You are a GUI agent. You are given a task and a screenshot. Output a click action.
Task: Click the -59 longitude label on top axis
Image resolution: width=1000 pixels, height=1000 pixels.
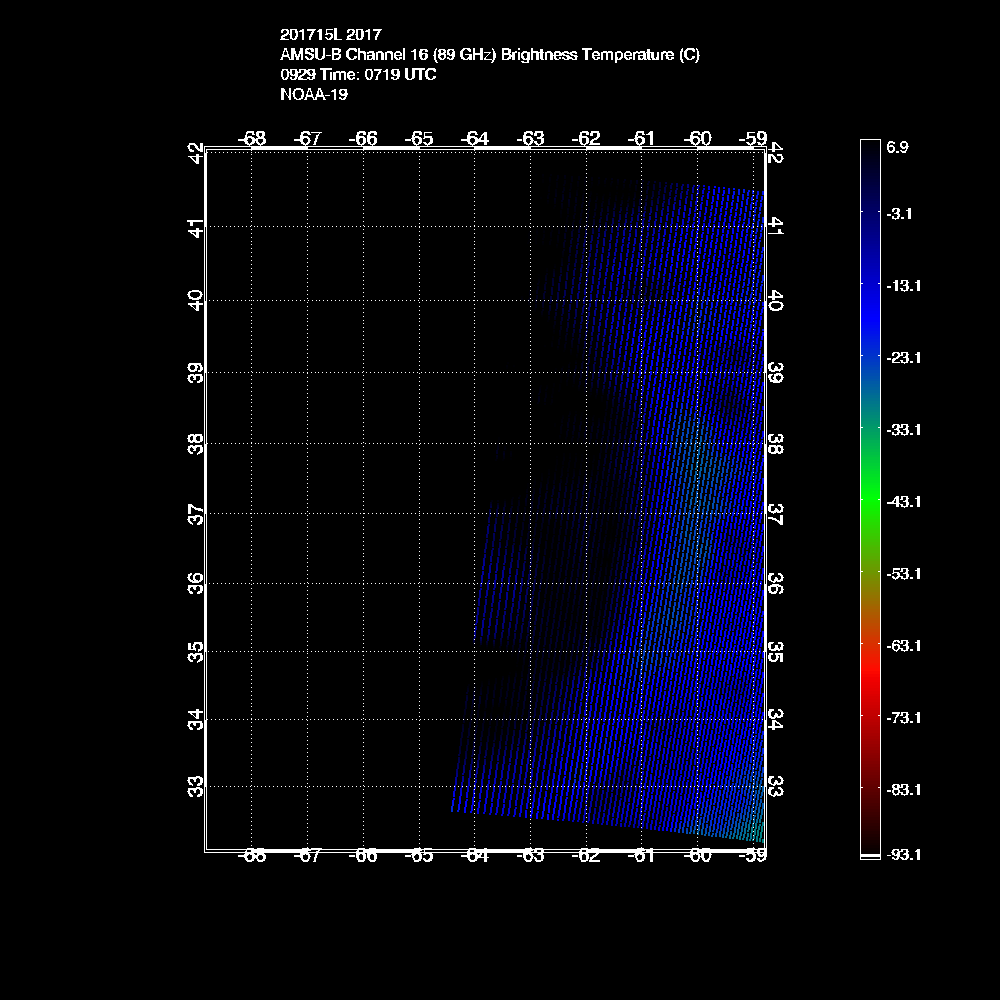pos(752,138)
